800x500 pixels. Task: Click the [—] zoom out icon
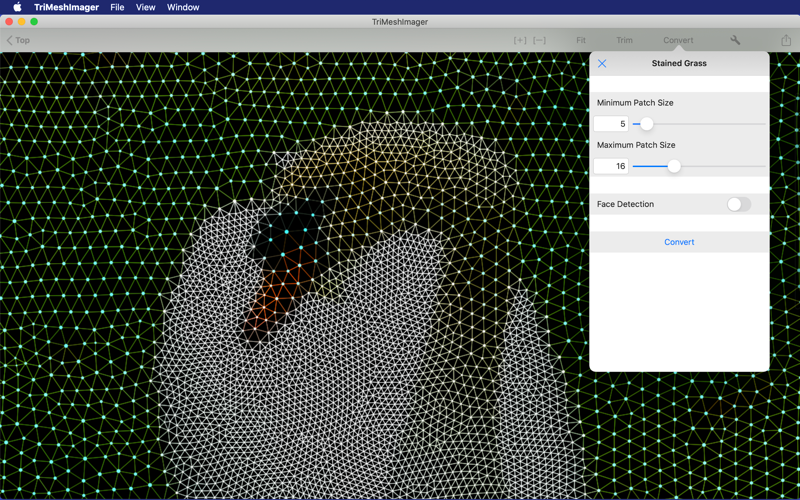pyautogui.click(x=539, y=40)
